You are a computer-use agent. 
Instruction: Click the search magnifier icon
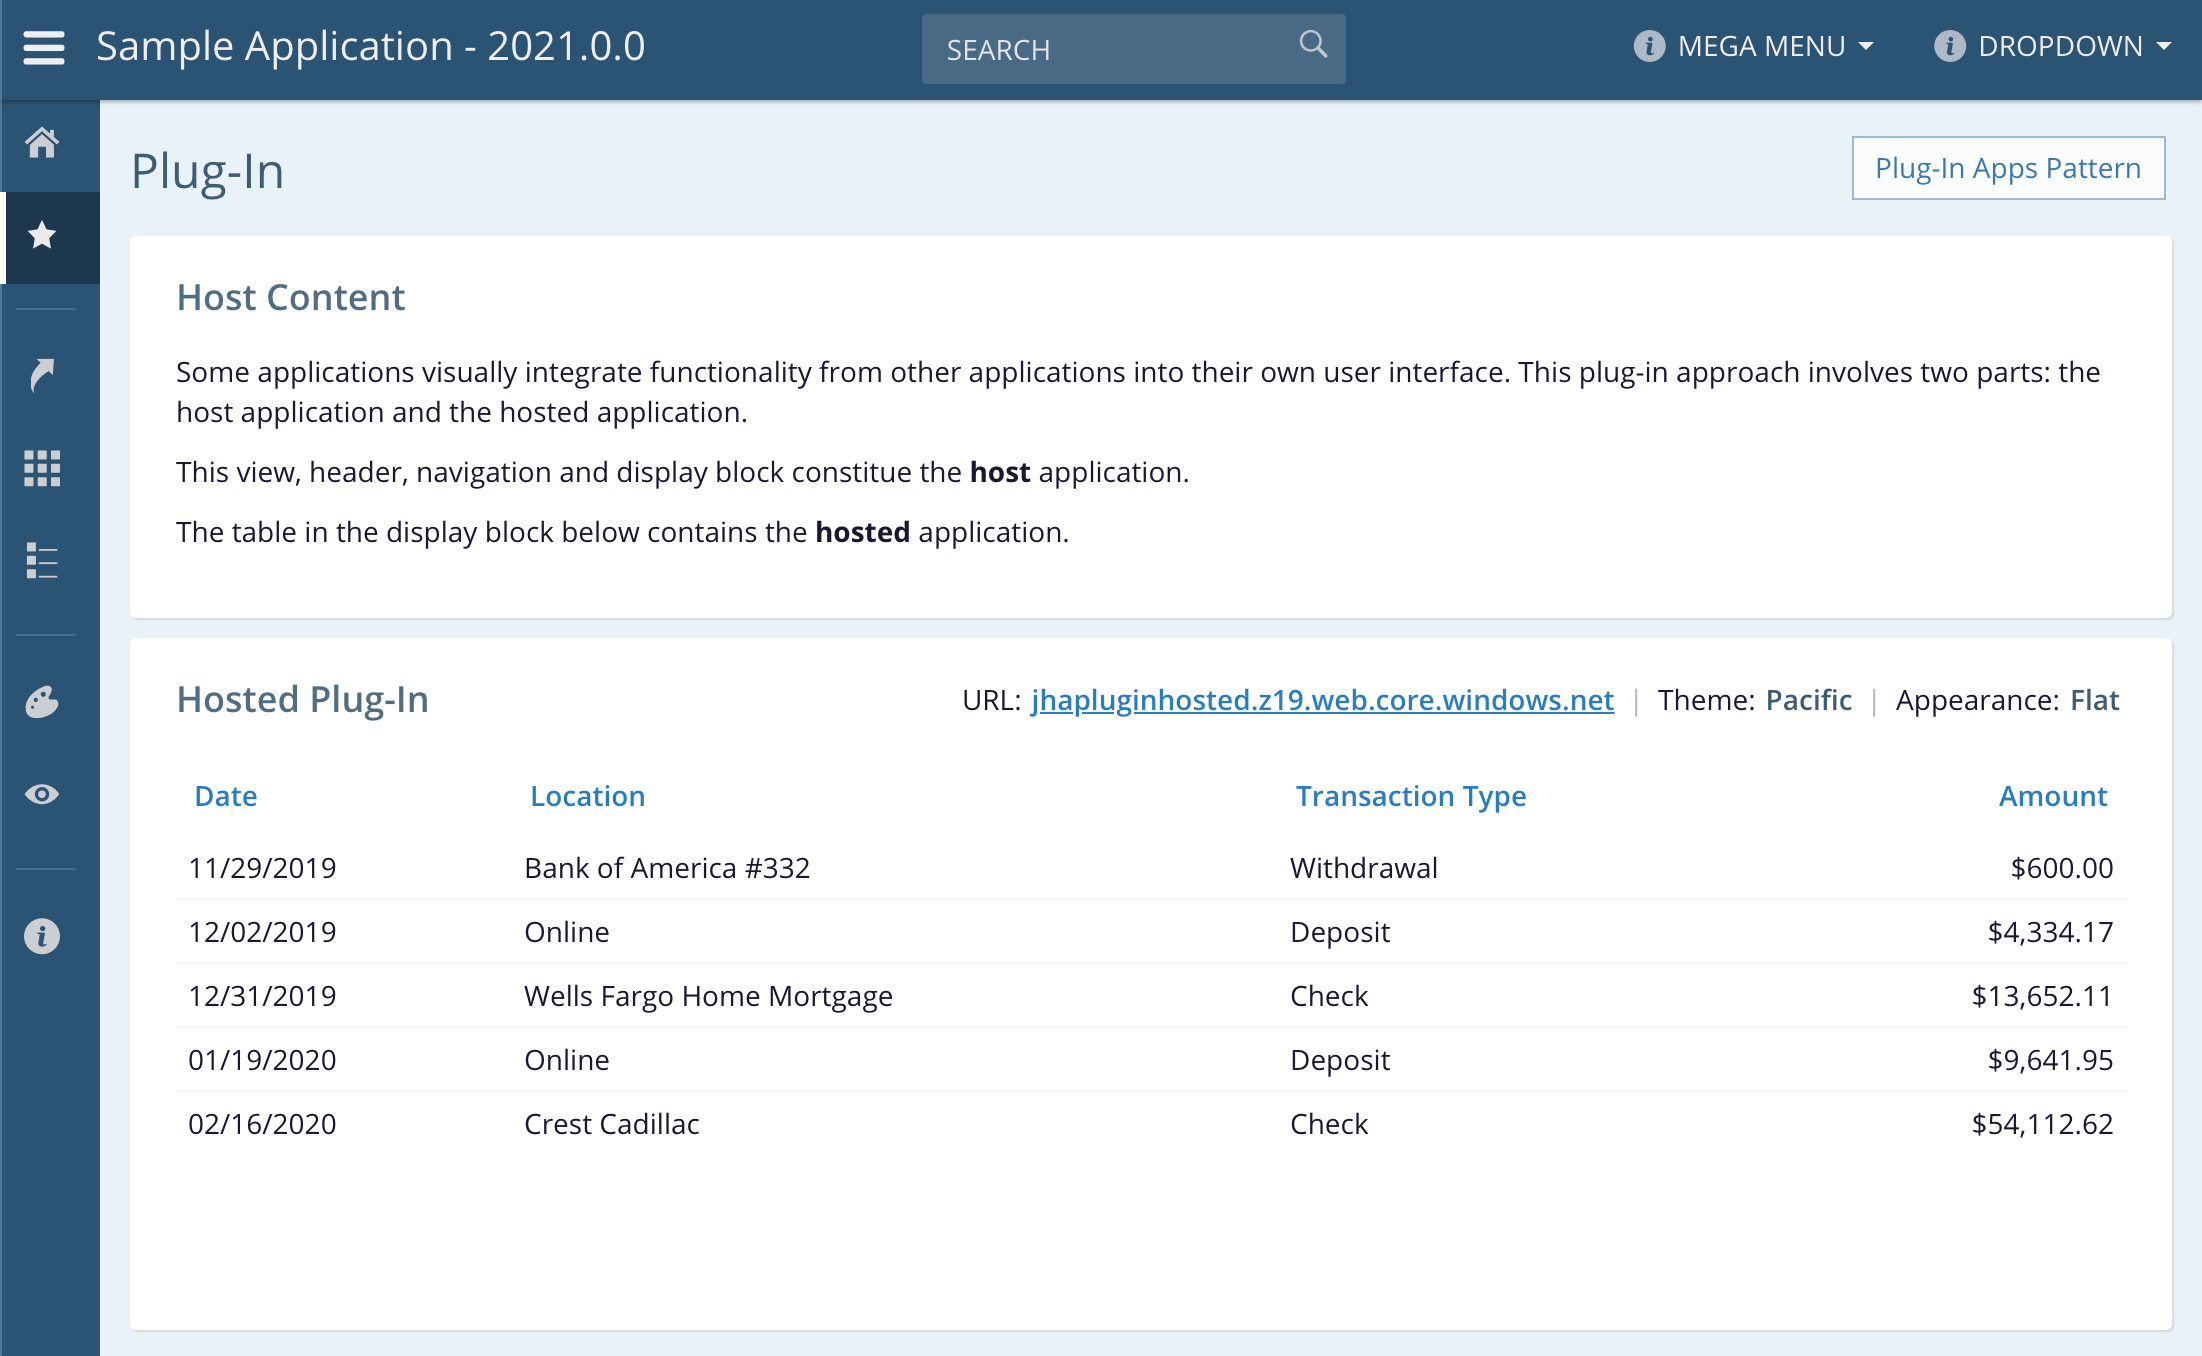point(1312,45)
